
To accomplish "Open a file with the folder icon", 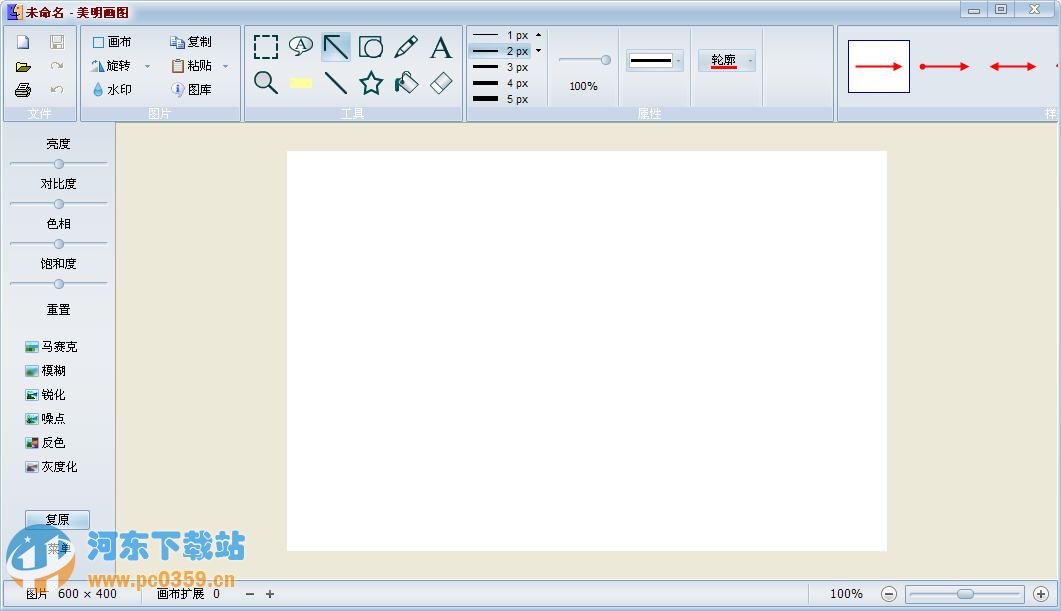I will [x=23, y=66].
